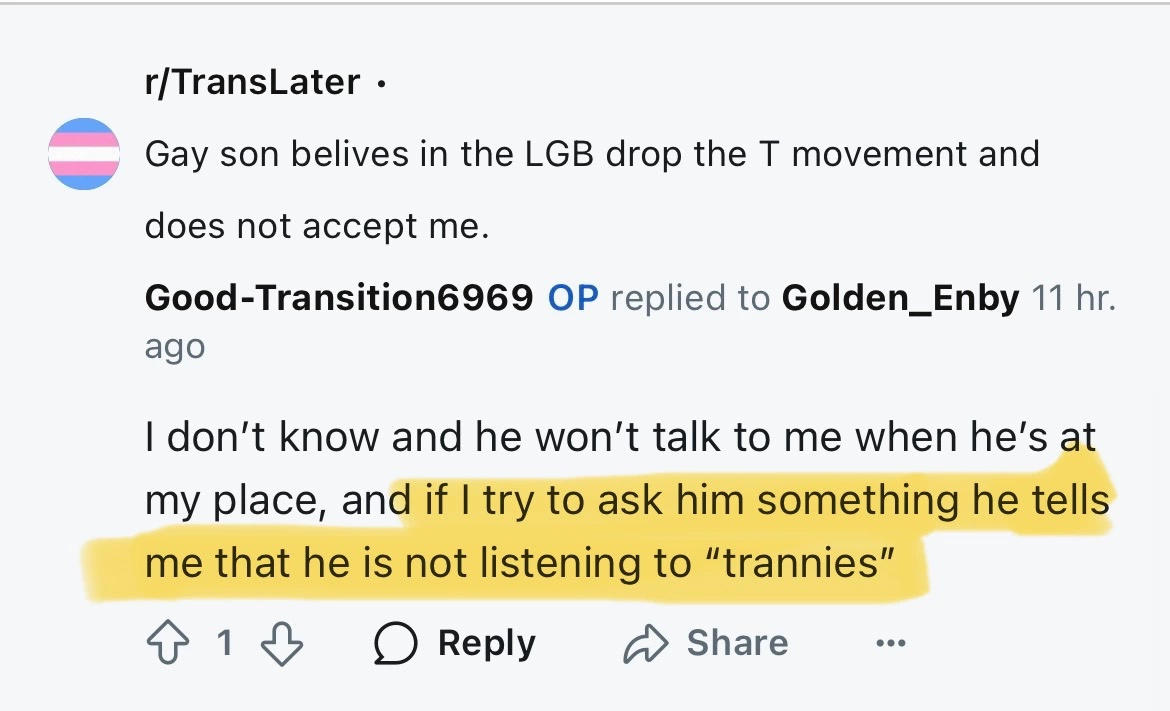Viewport: 1170px width, 711px height.
Task: Click the vote count number 1
Action: [x=225, y=643]
